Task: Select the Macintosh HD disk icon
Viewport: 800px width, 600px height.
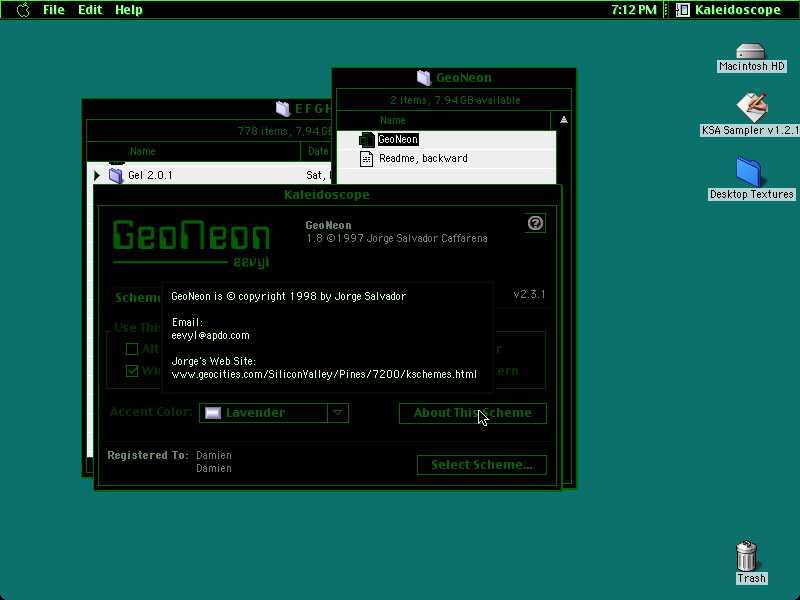Action: 750,52
